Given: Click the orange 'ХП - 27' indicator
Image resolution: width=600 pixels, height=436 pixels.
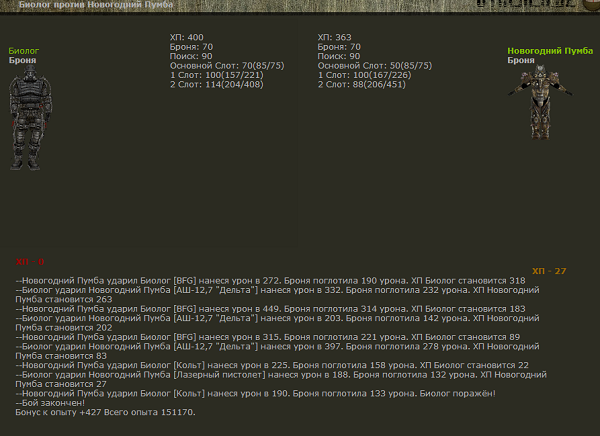Looking at the screenshot, I should (549, 271).
